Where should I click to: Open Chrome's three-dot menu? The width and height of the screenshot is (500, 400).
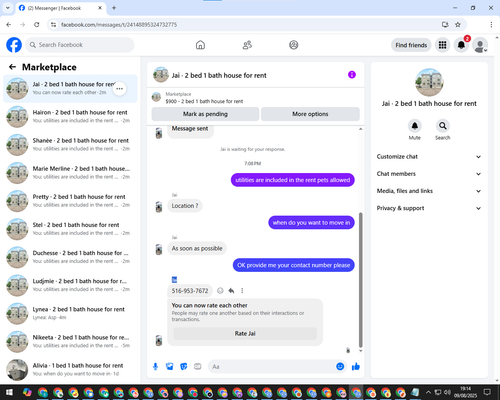pos(491,25)
